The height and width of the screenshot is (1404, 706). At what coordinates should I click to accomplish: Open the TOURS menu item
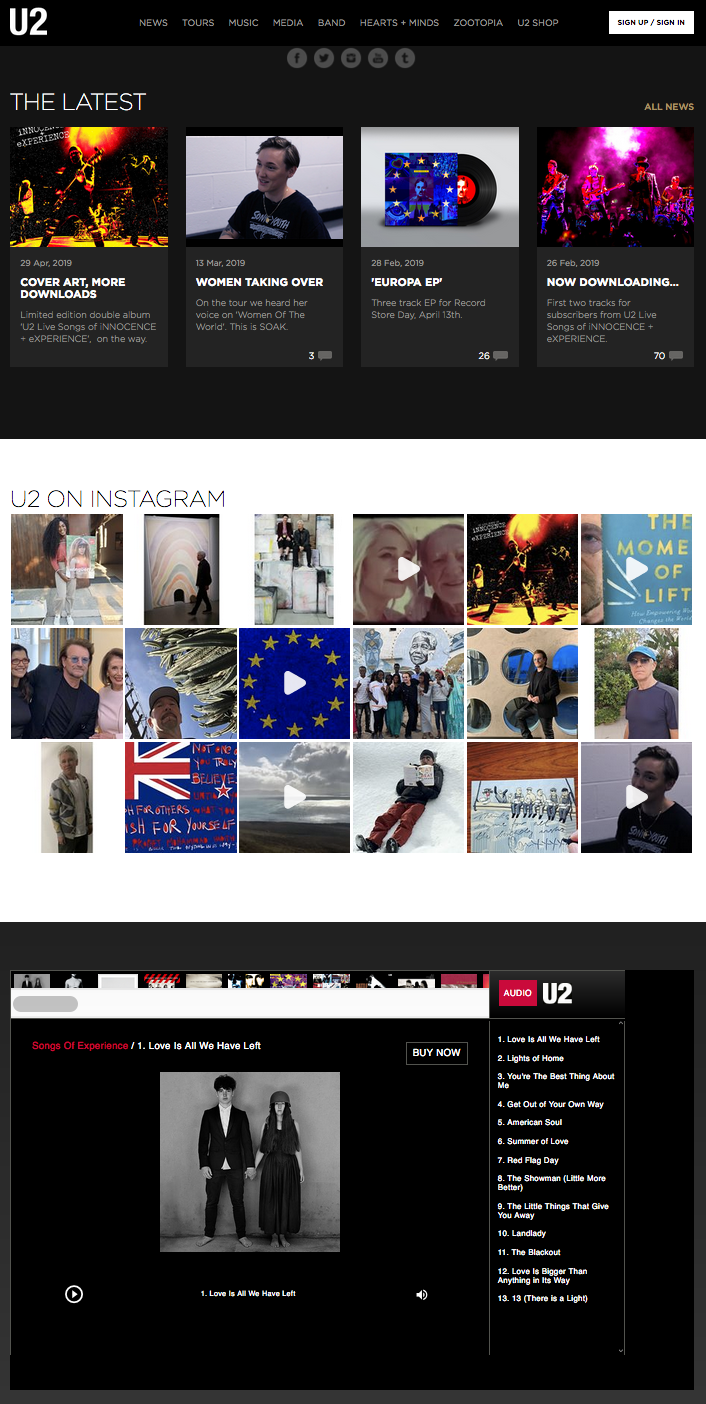(x=198, y=22)
